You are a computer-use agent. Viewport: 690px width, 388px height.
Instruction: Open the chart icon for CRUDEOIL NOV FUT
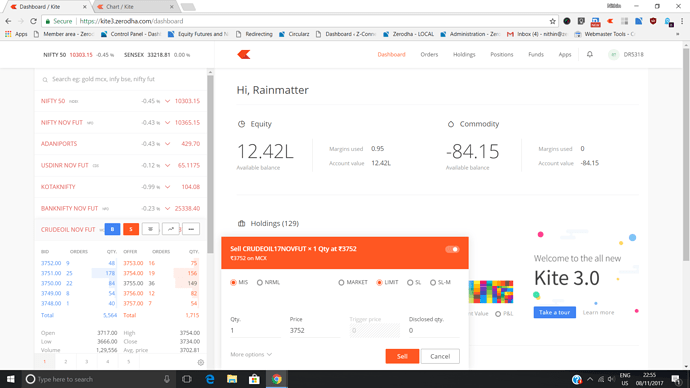171,229
